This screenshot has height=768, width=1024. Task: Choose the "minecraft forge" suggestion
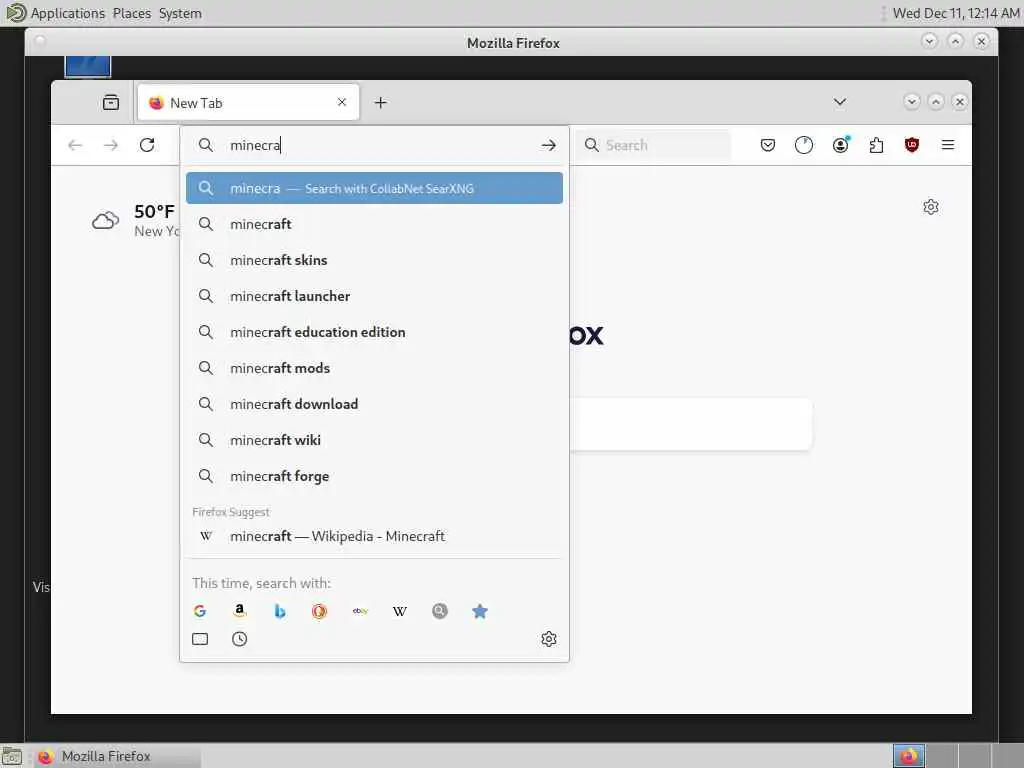tap(374, 476)
